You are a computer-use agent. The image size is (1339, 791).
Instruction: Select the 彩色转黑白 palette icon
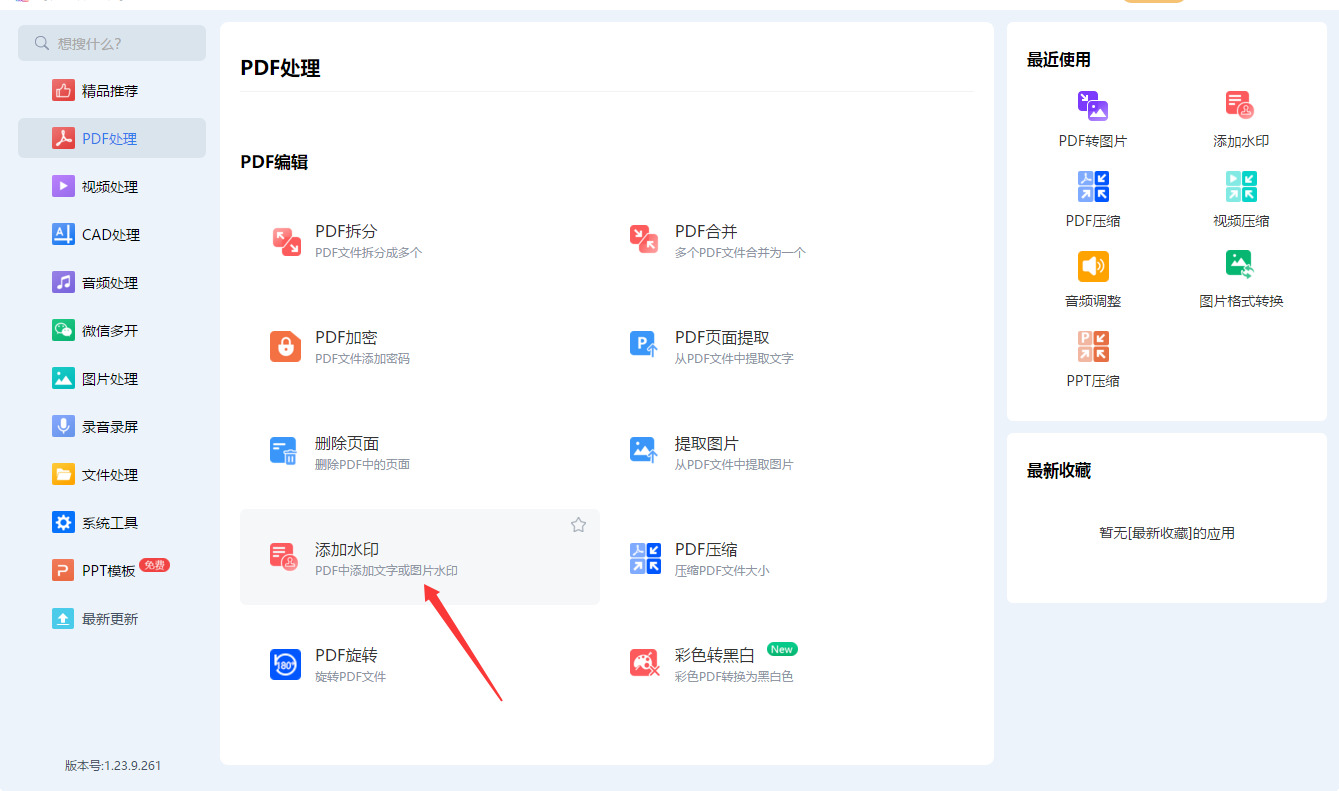click(x=644, y=662)
